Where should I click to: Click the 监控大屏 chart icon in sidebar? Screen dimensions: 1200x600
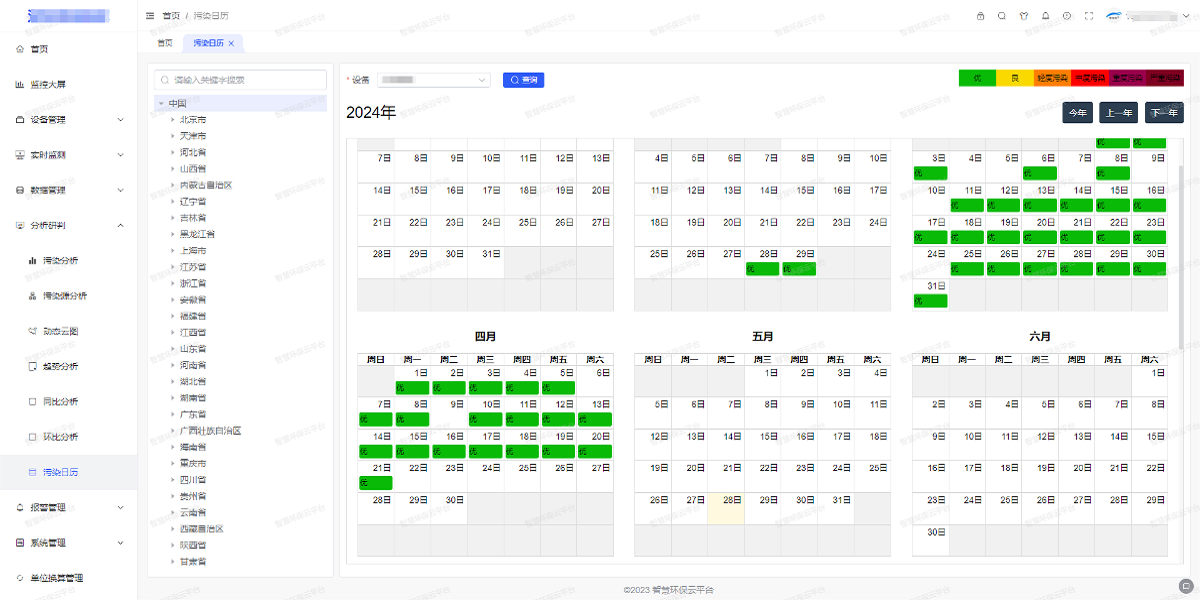click(x=20, y=84)
